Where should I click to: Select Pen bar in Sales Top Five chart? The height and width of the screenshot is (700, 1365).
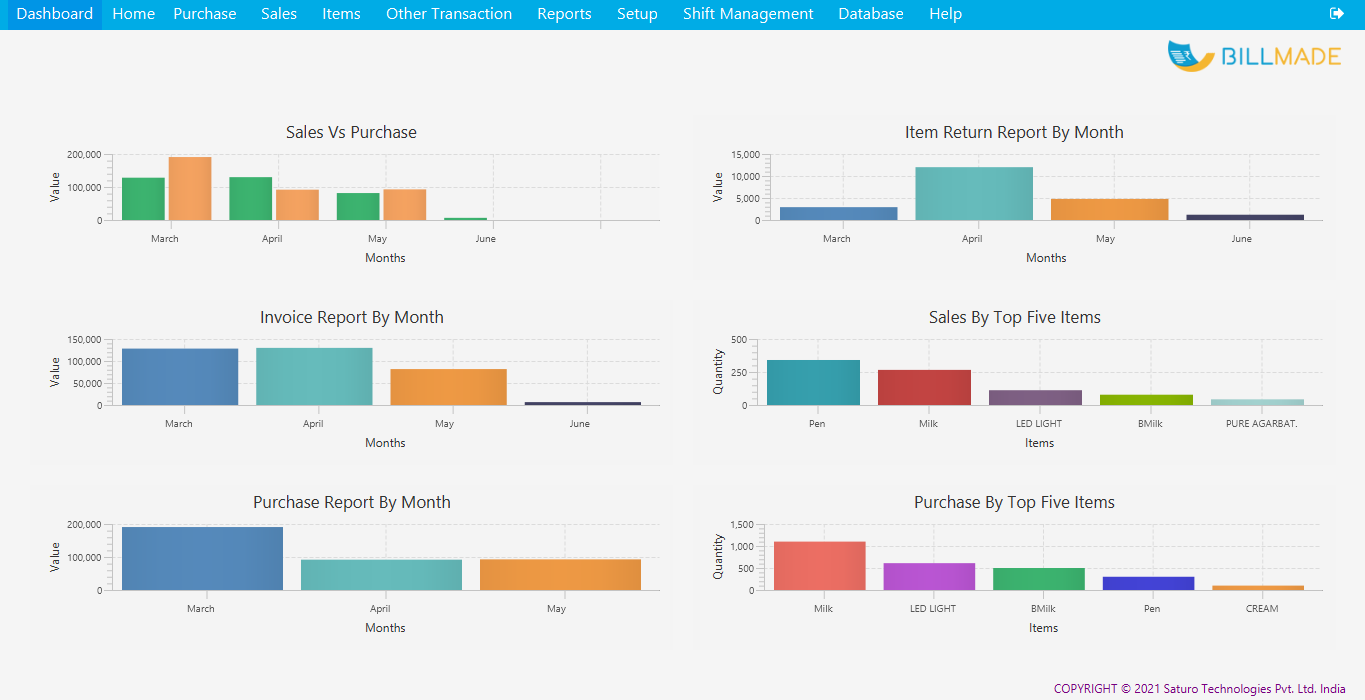pos(813,383)
